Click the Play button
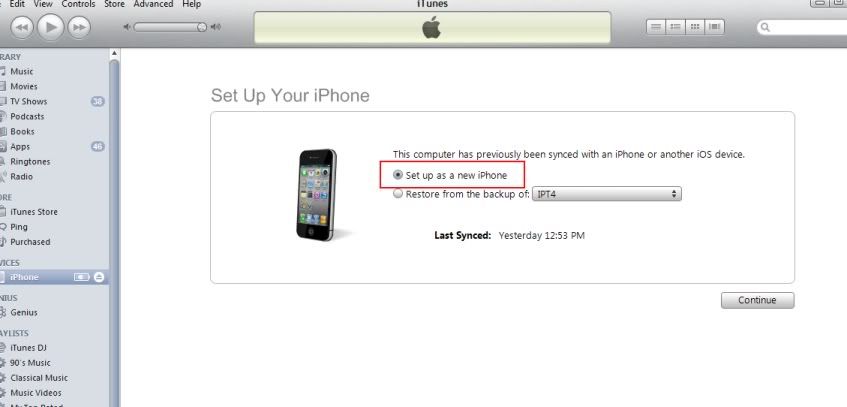 51,27
